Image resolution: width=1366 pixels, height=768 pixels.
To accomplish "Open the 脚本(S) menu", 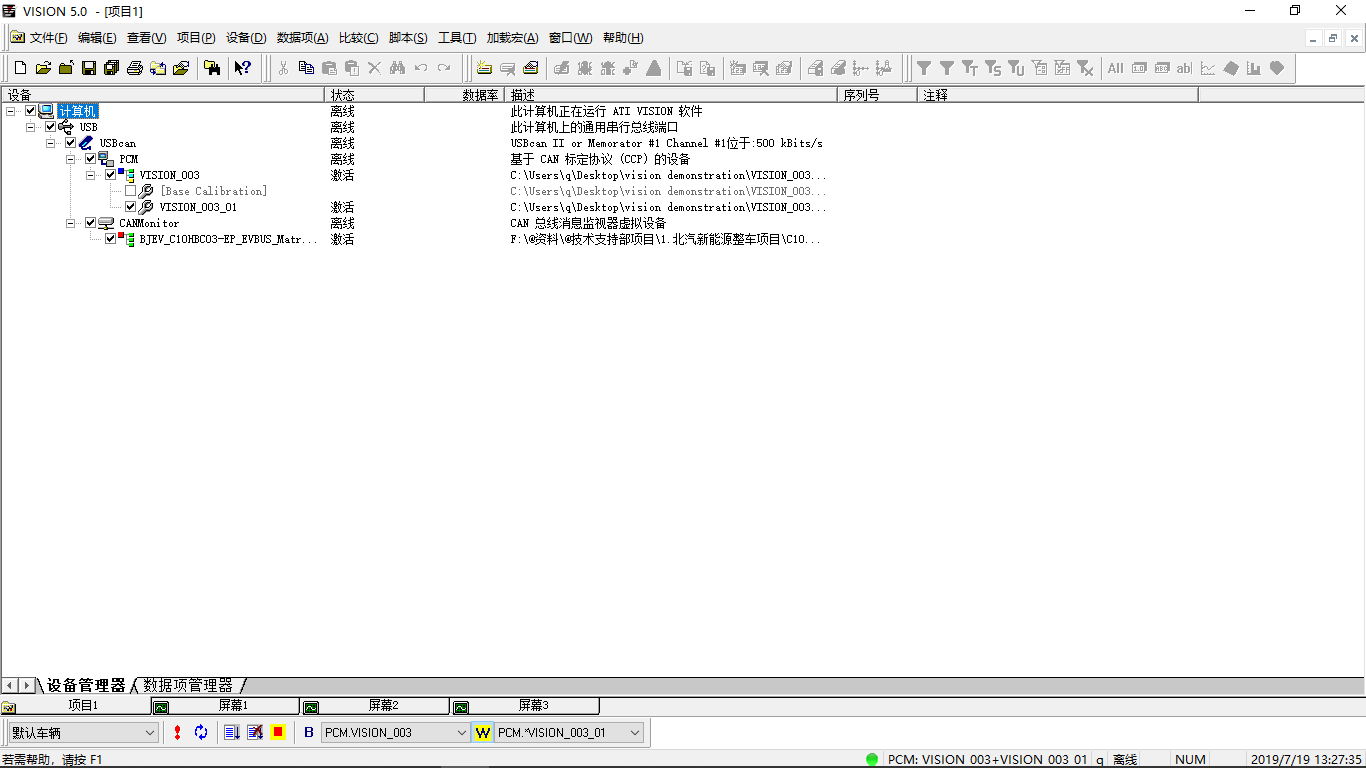I will pyautogui.click(x=408, y=38).
